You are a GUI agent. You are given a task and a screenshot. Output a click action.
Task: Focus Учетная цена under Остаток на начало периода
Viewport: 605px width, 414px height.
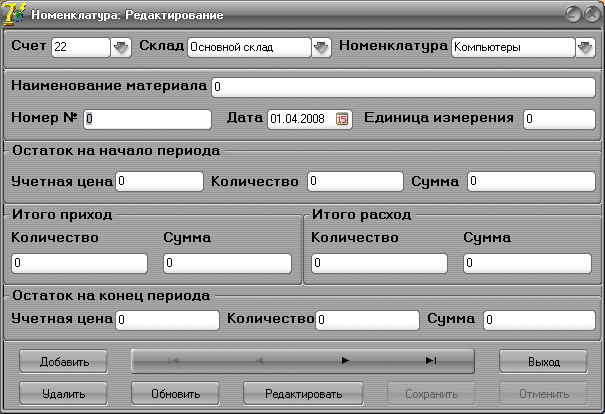[x=159, y=181]
